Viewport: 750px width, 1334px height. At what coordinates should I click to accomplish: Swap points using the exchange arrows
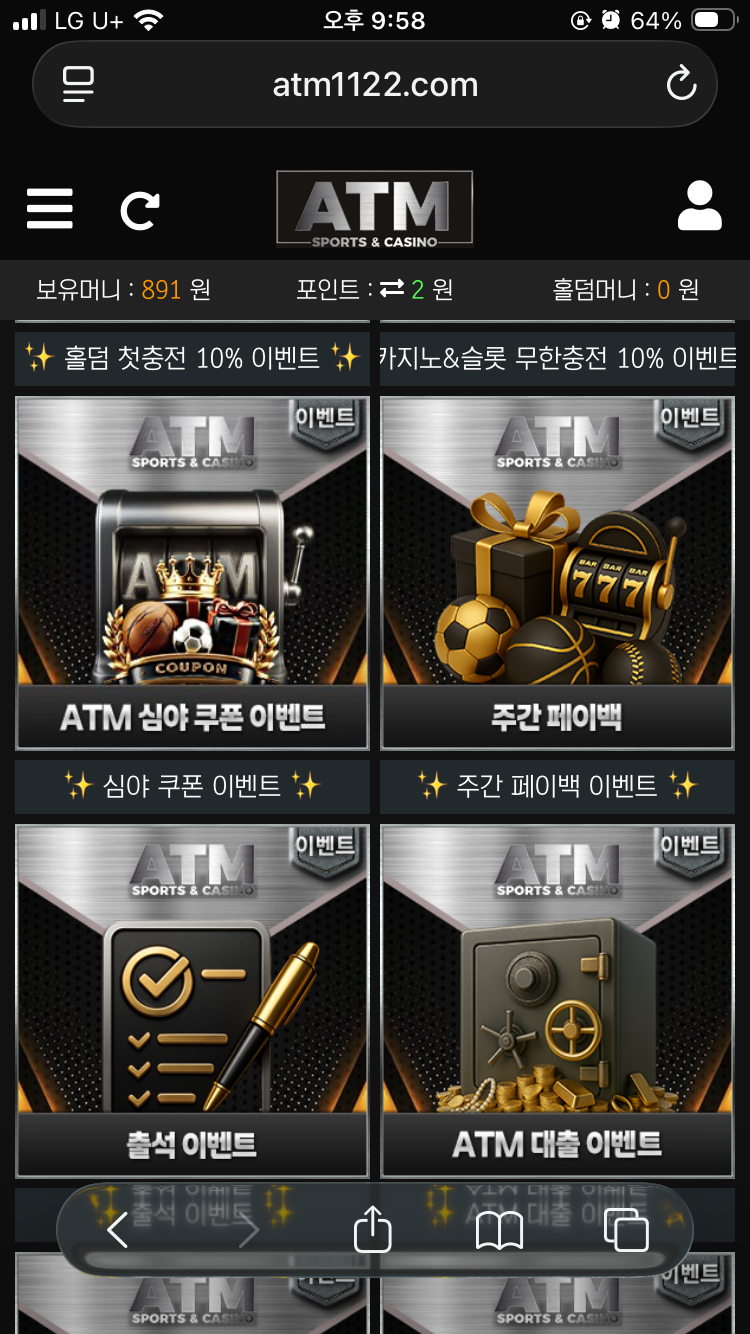point(392,289)
